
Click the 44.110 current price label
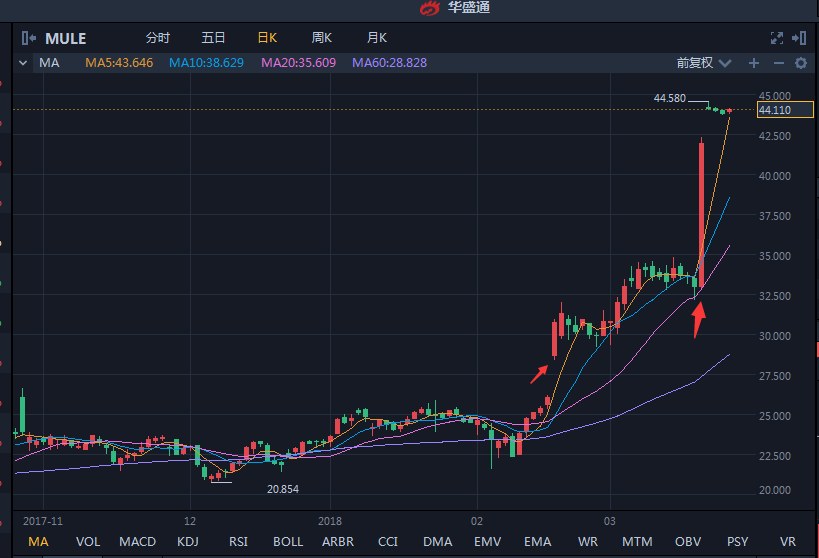click(776, 110)
